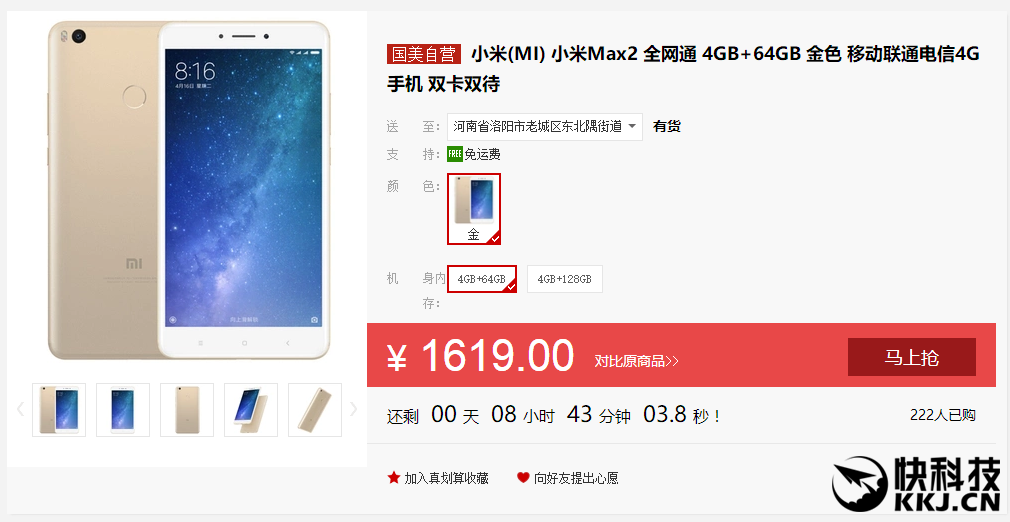Select first thumbnail showing front and back

click(x=59, y=410)
